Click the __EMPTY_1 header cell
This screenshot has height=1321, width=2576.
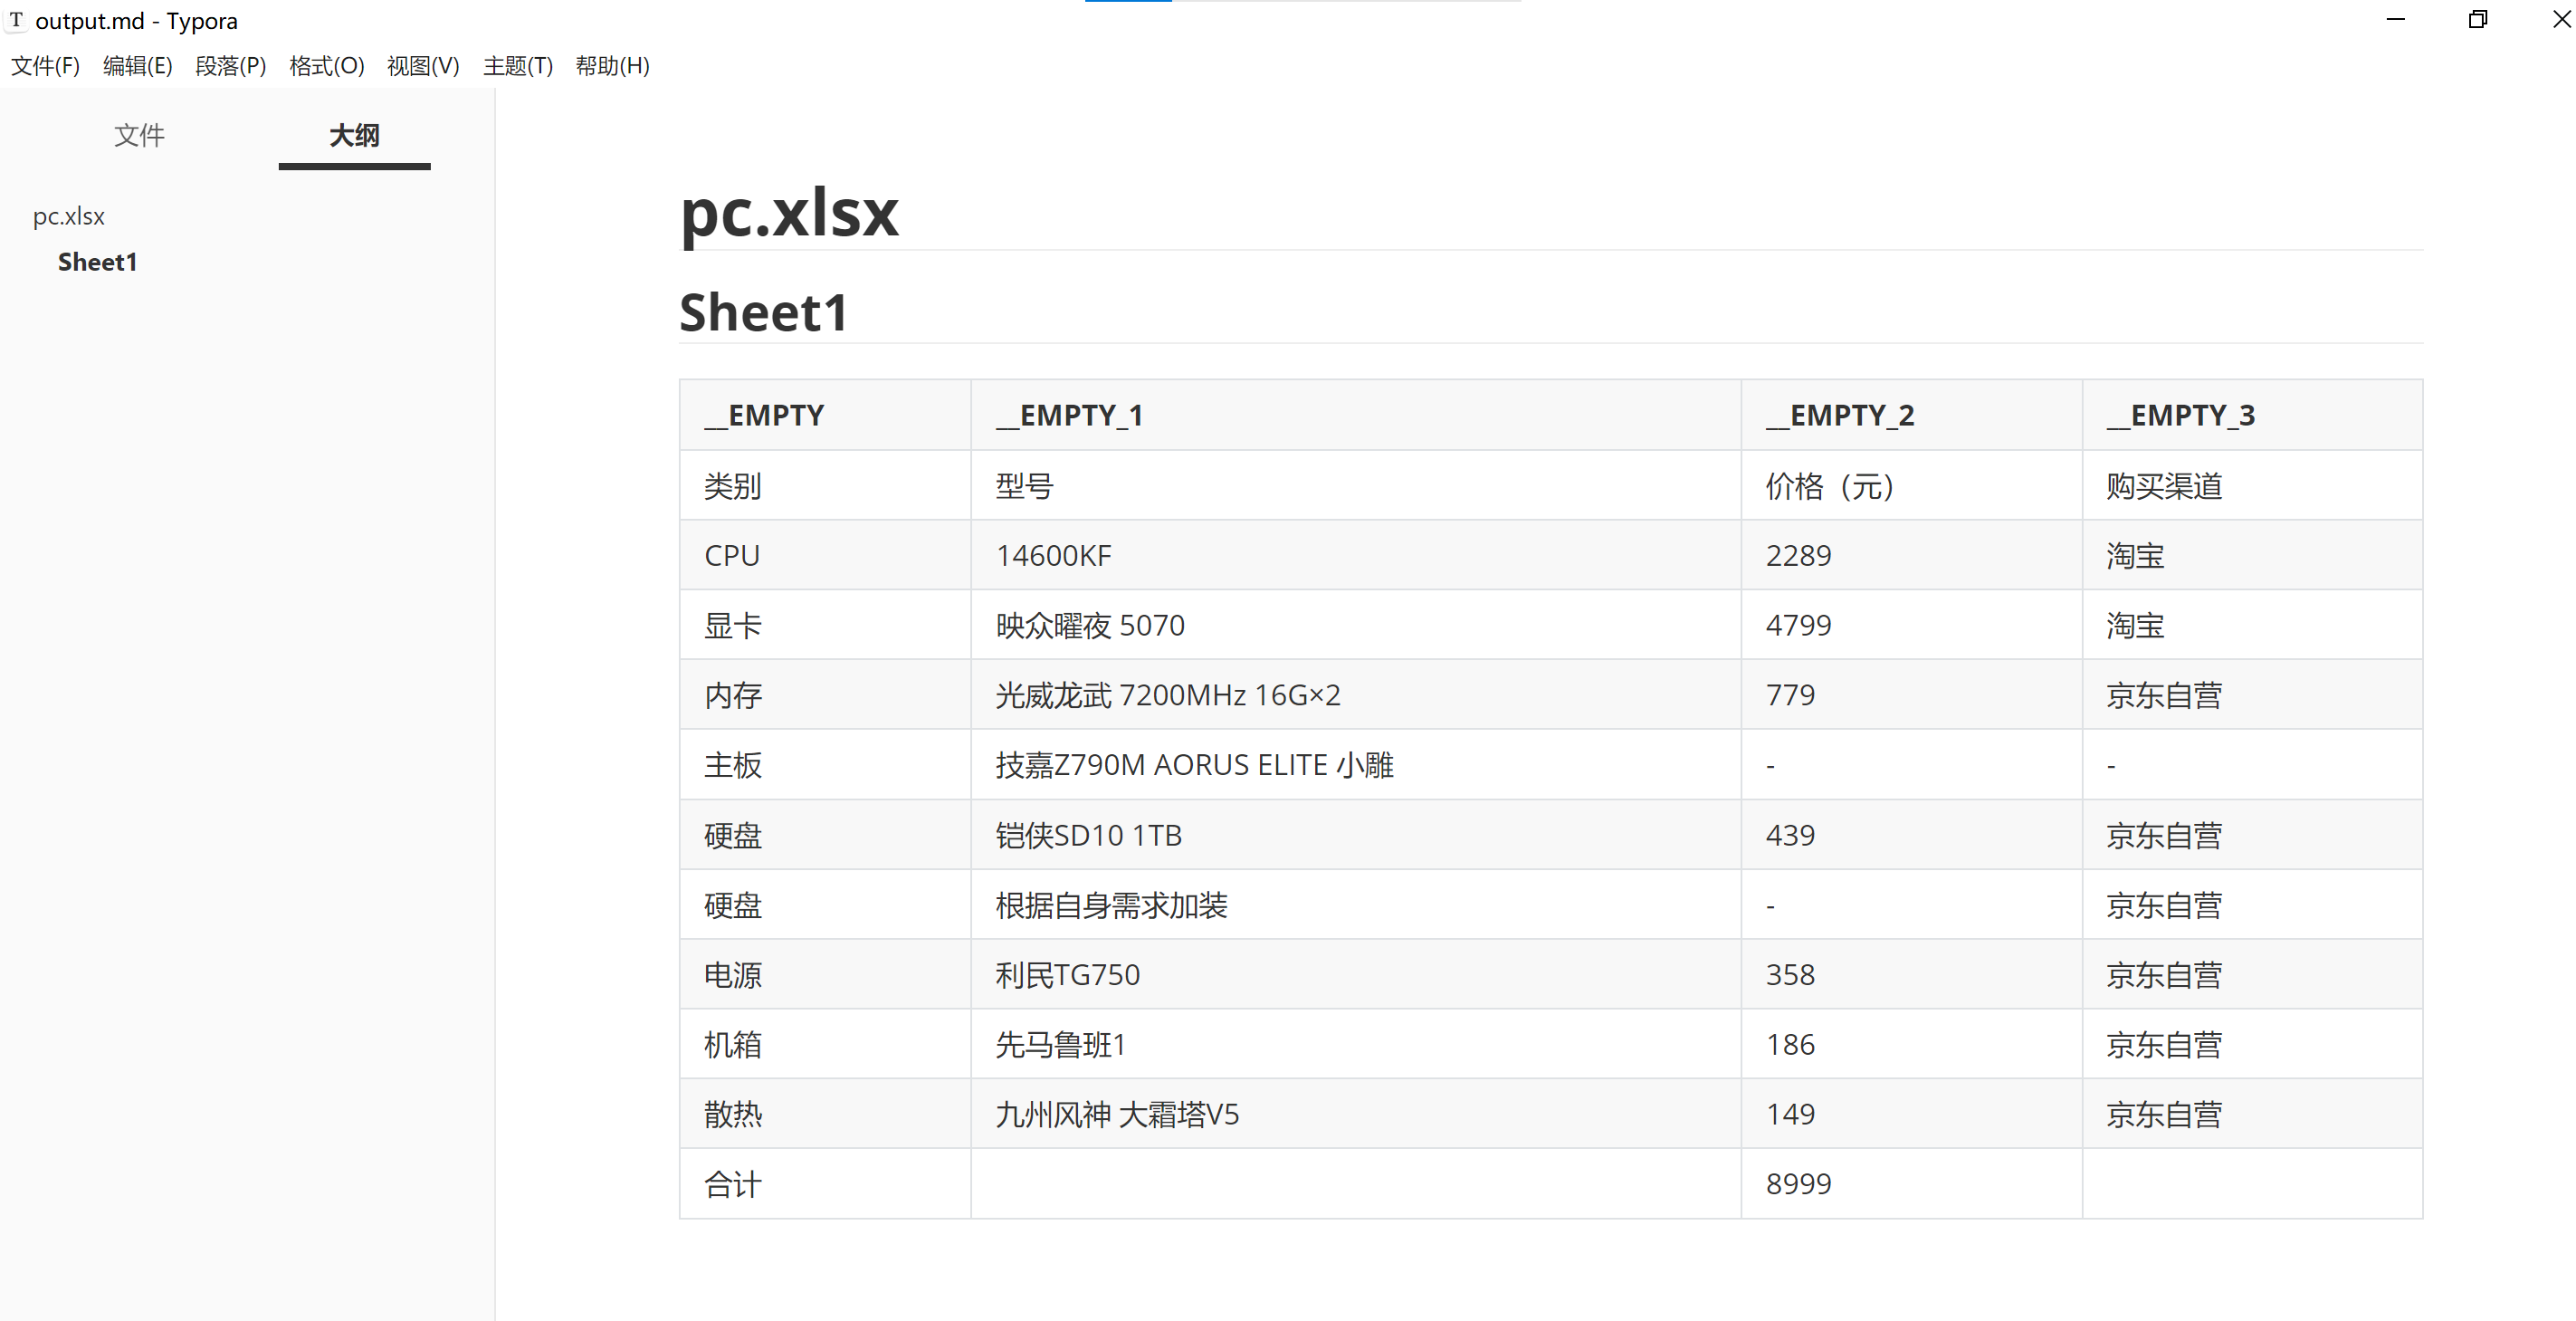coord(1356,415)
